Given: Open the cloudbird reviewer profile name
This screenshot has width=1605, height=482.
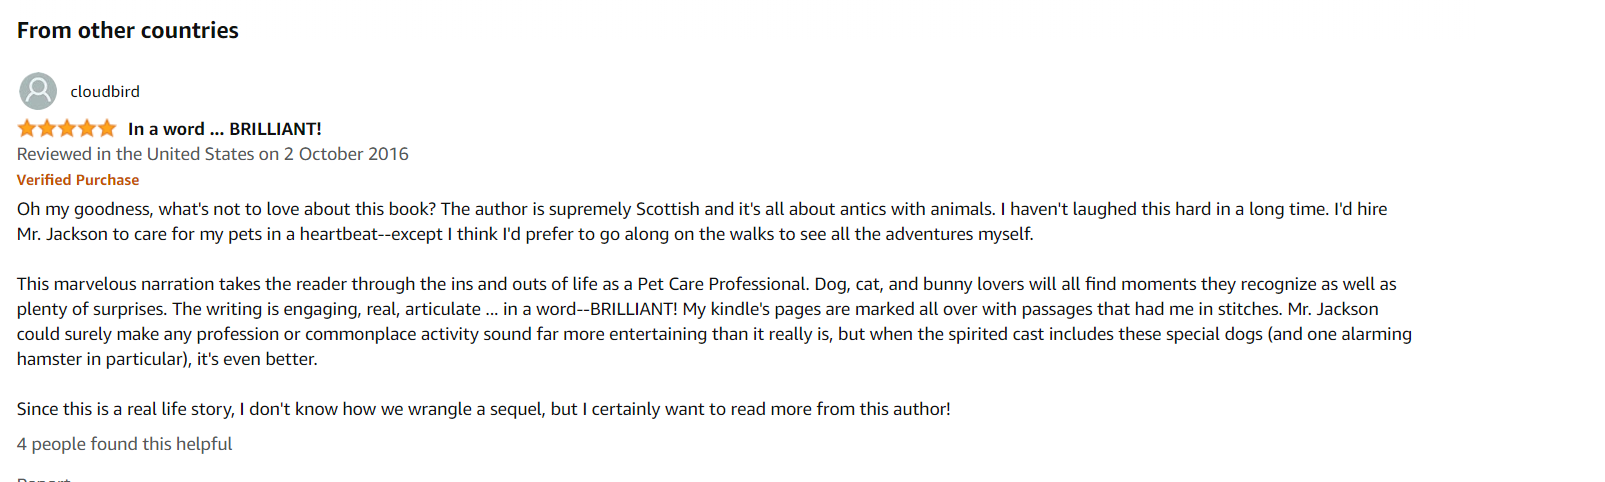Looking at the screenshot, I should tap(105, 92).
